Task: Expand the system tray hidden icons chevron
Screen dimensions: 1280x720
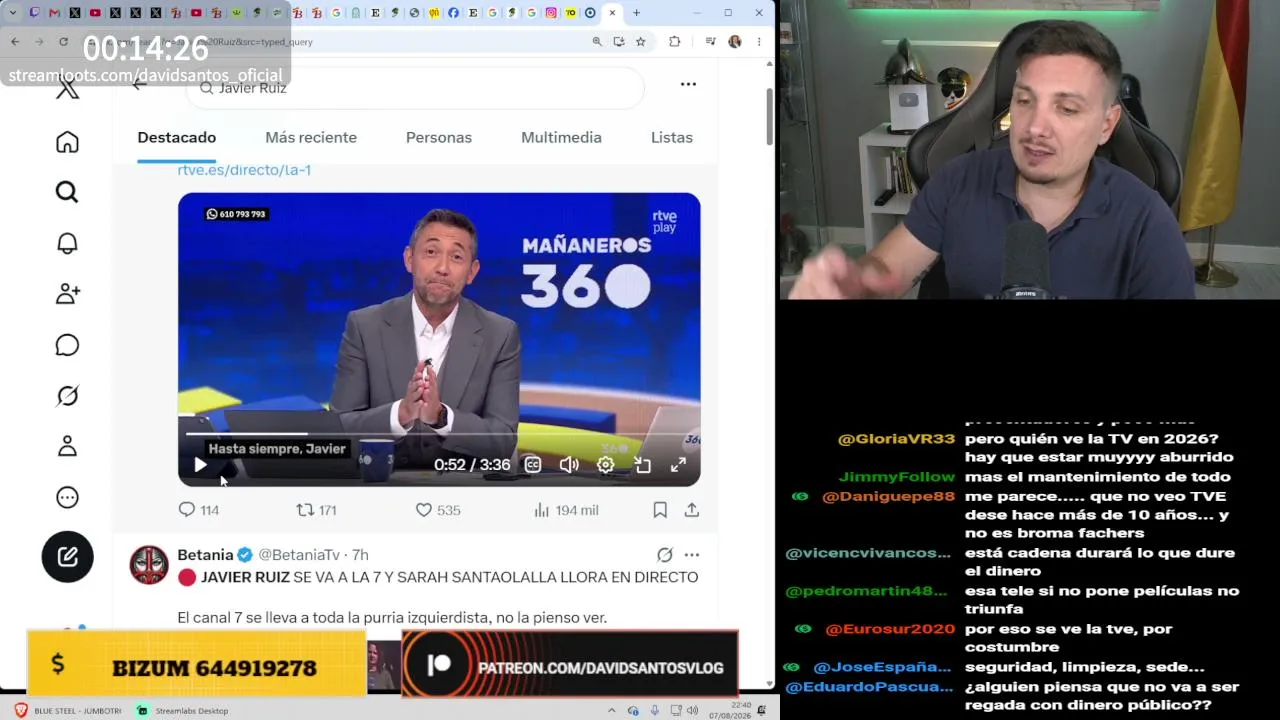Action: point(612,711)
